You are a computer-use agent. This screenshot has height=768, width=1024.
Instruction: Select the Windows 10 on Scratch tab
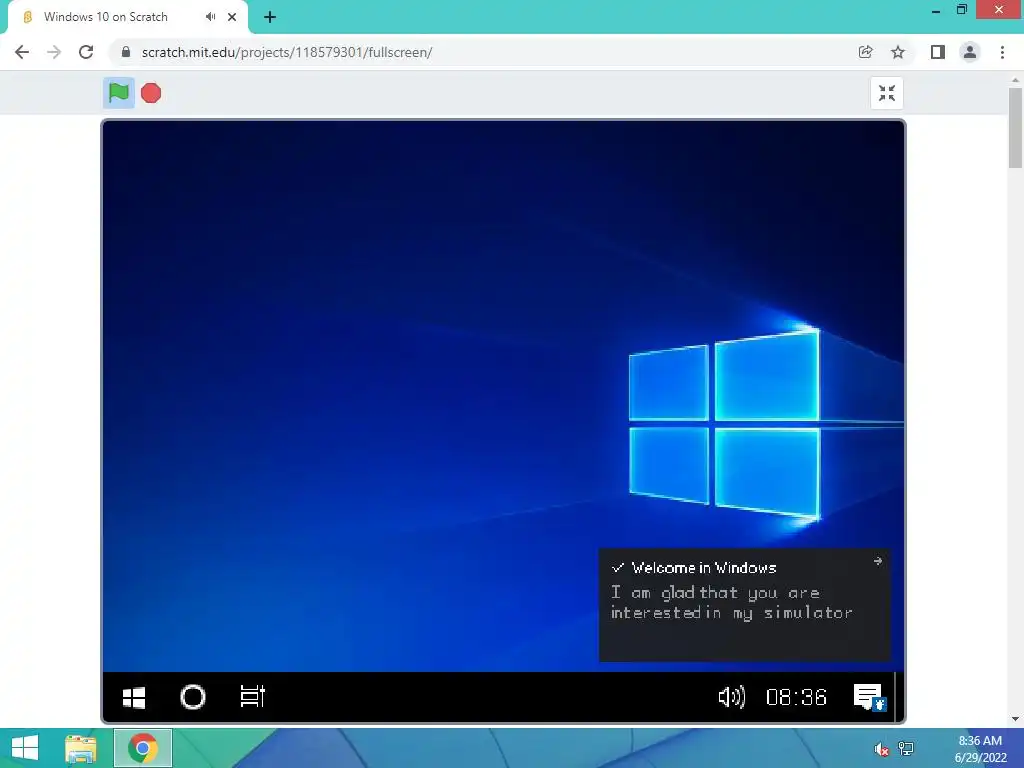point(127,17)
